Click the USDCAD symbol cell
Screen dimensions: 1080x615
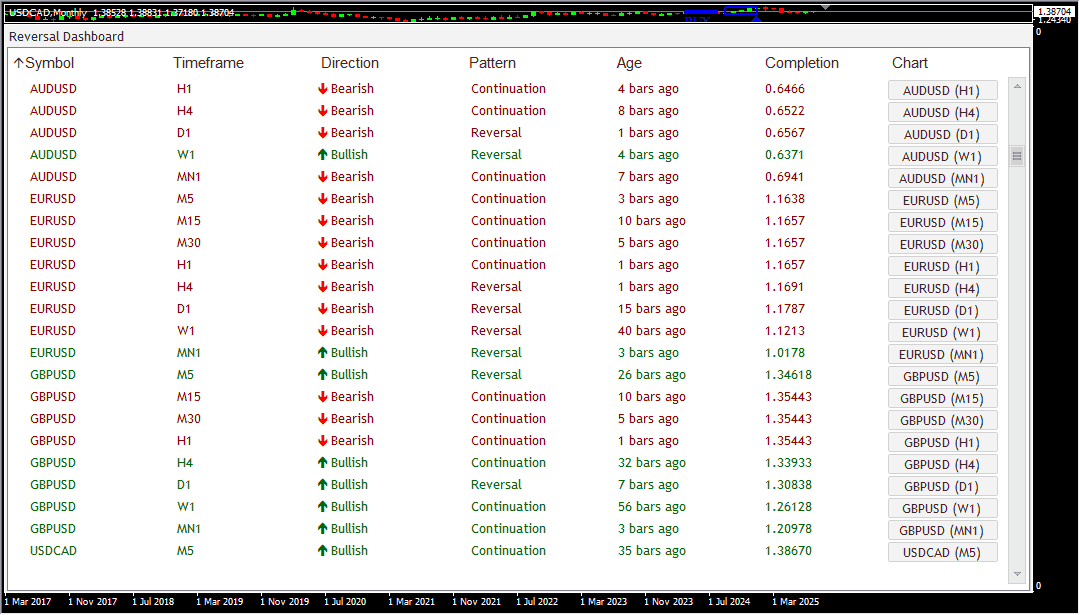[53, 551]
